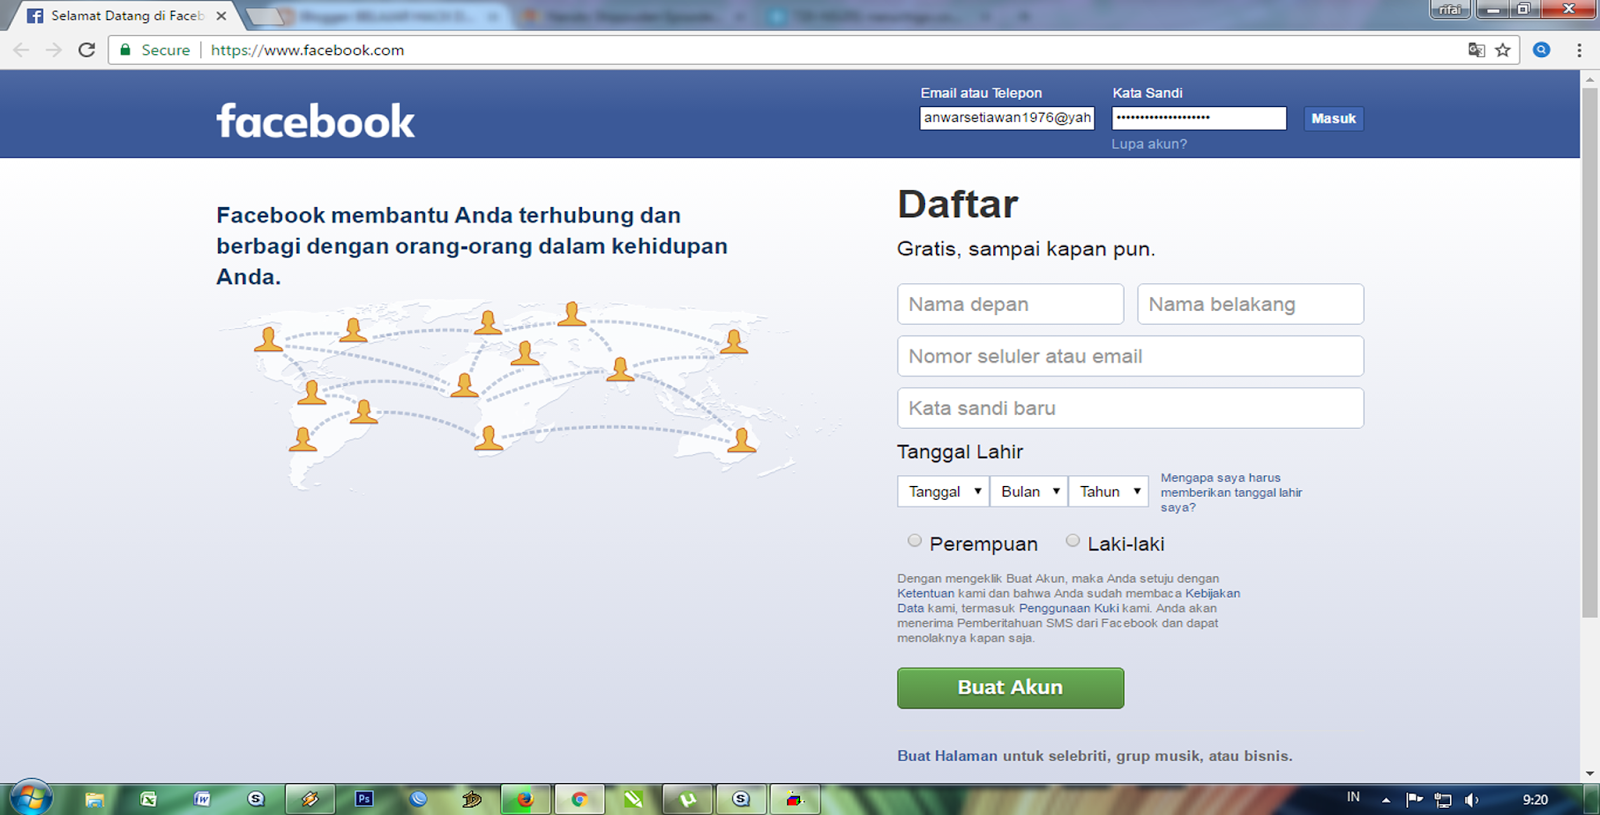Click the Kata sandi baru field
Viewport: 1600px width, 815px height.
click(1130, 408)
